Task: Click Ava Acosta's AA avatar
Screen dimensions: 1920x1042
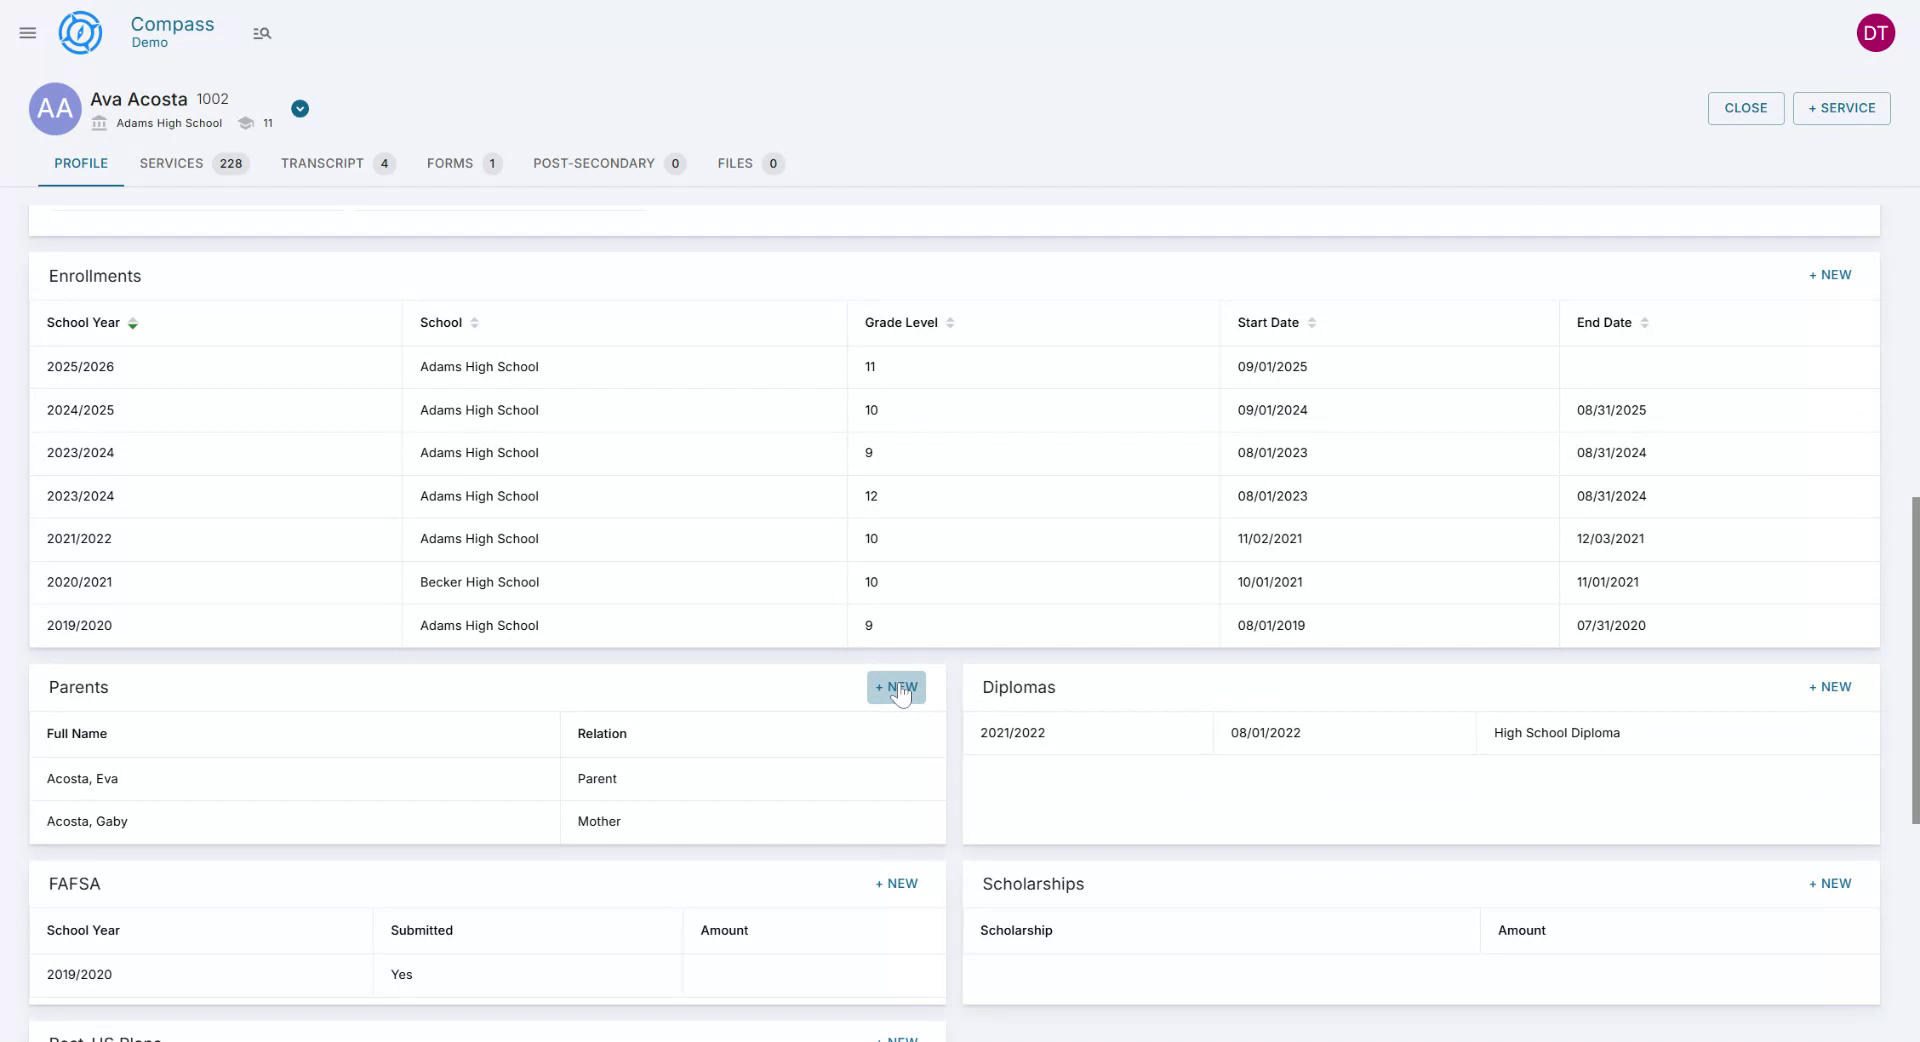Action: click(54, 108)
